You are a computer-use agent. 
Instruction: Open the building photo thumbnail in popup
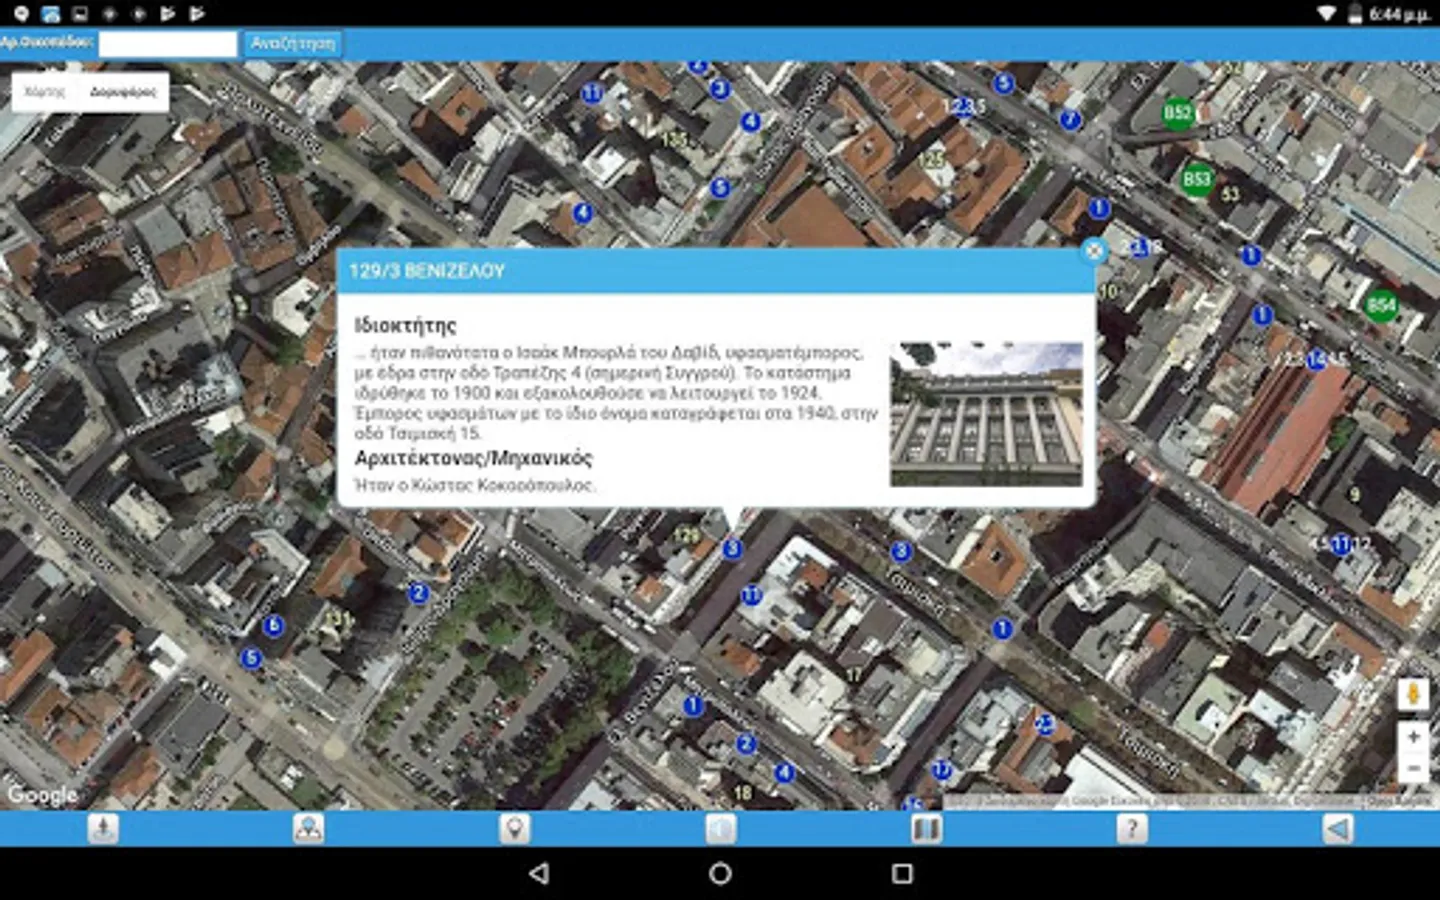click(x=986, y=415)
